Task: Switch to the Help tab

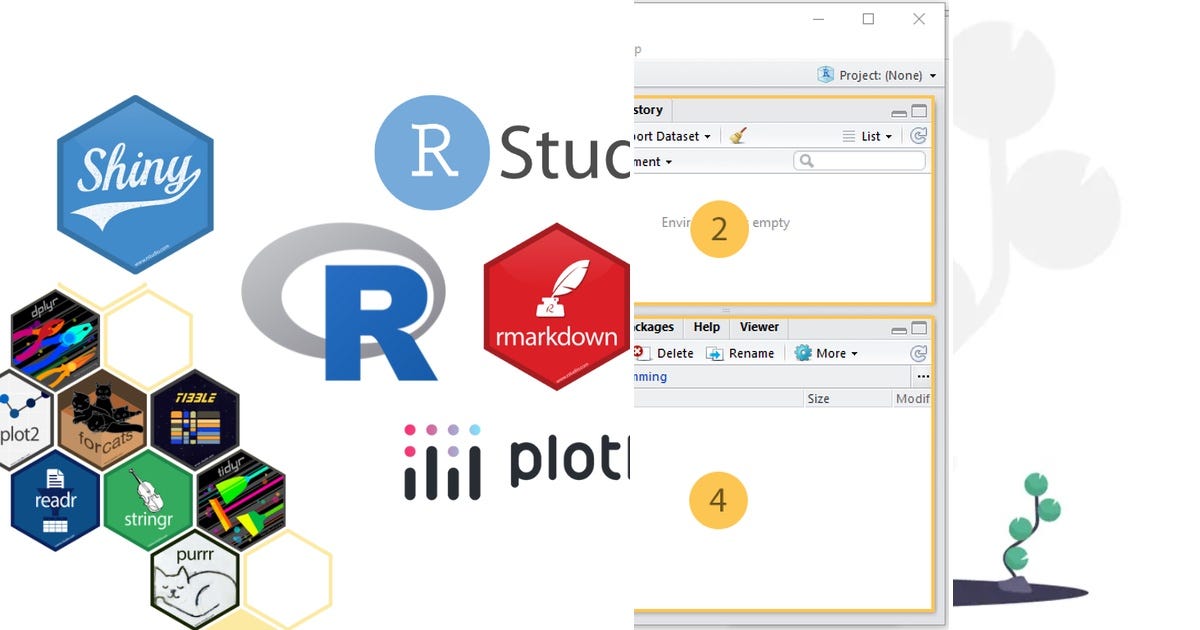Action: [707, 327]
